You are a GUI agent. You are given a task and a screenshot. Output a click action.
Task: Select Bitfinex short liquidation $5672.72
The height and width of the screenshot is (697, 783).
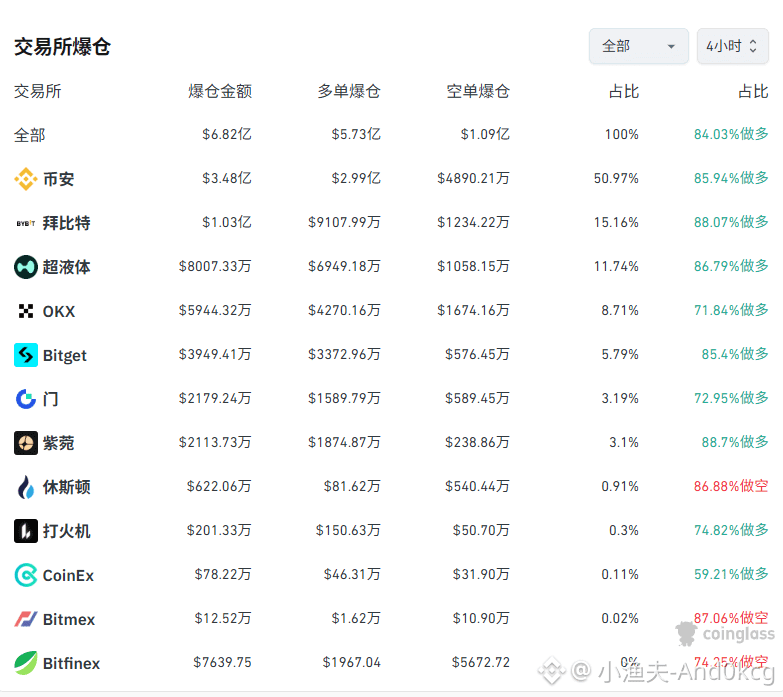[481, 662]
